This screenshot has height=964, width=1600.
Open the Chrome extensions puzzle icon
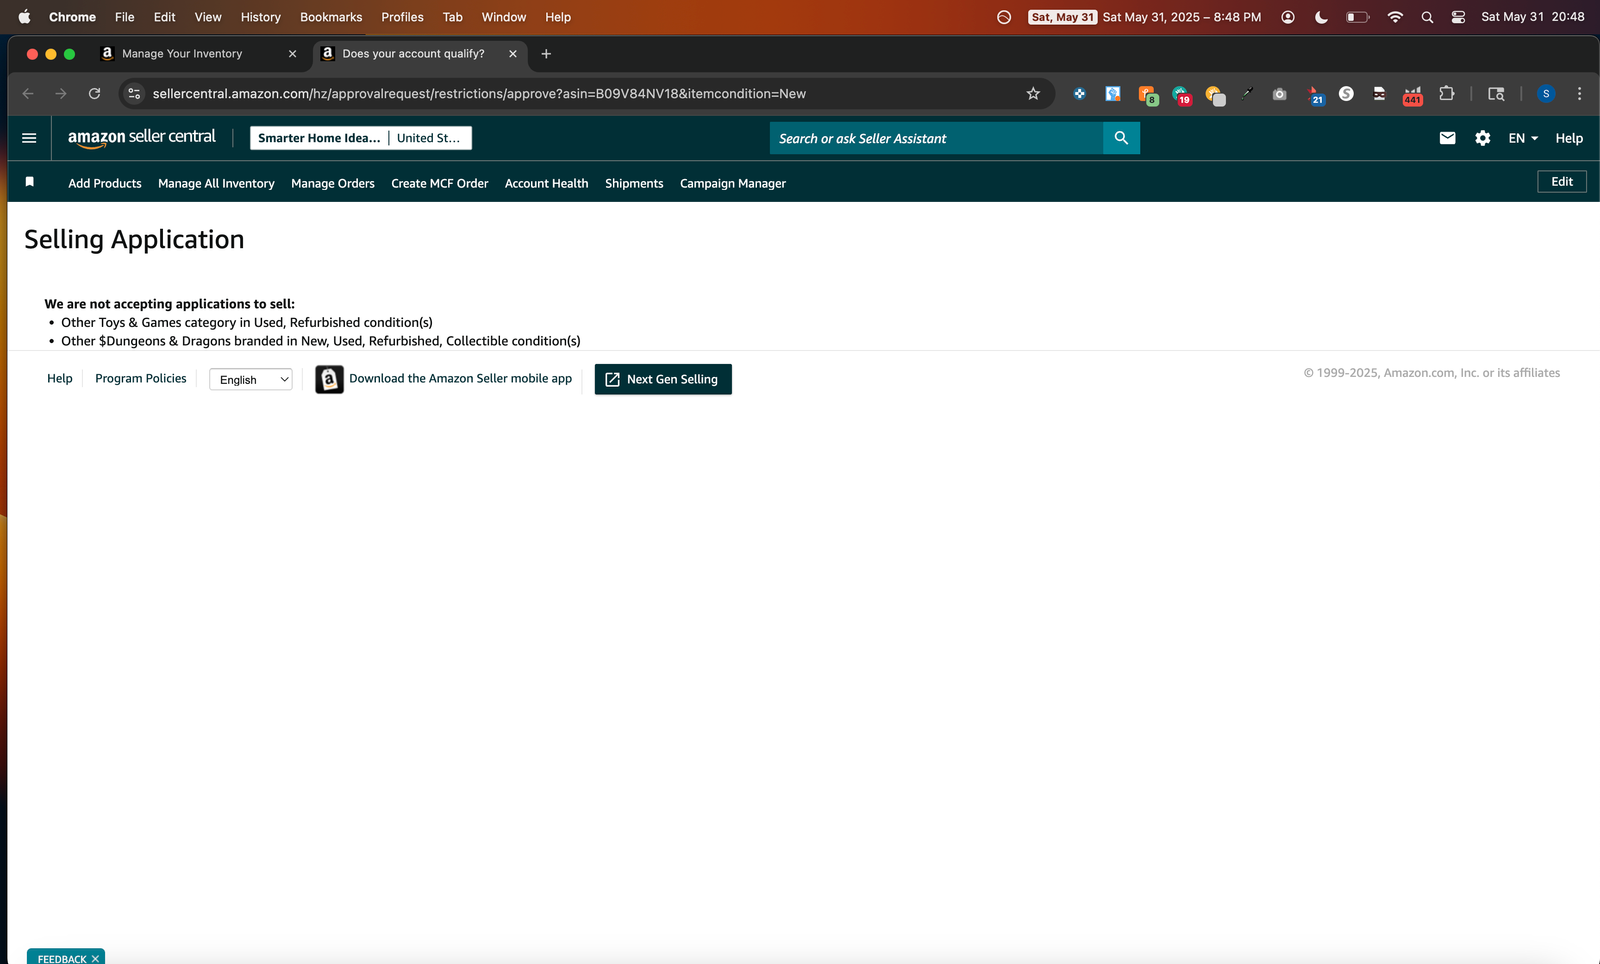(1446, 93)
